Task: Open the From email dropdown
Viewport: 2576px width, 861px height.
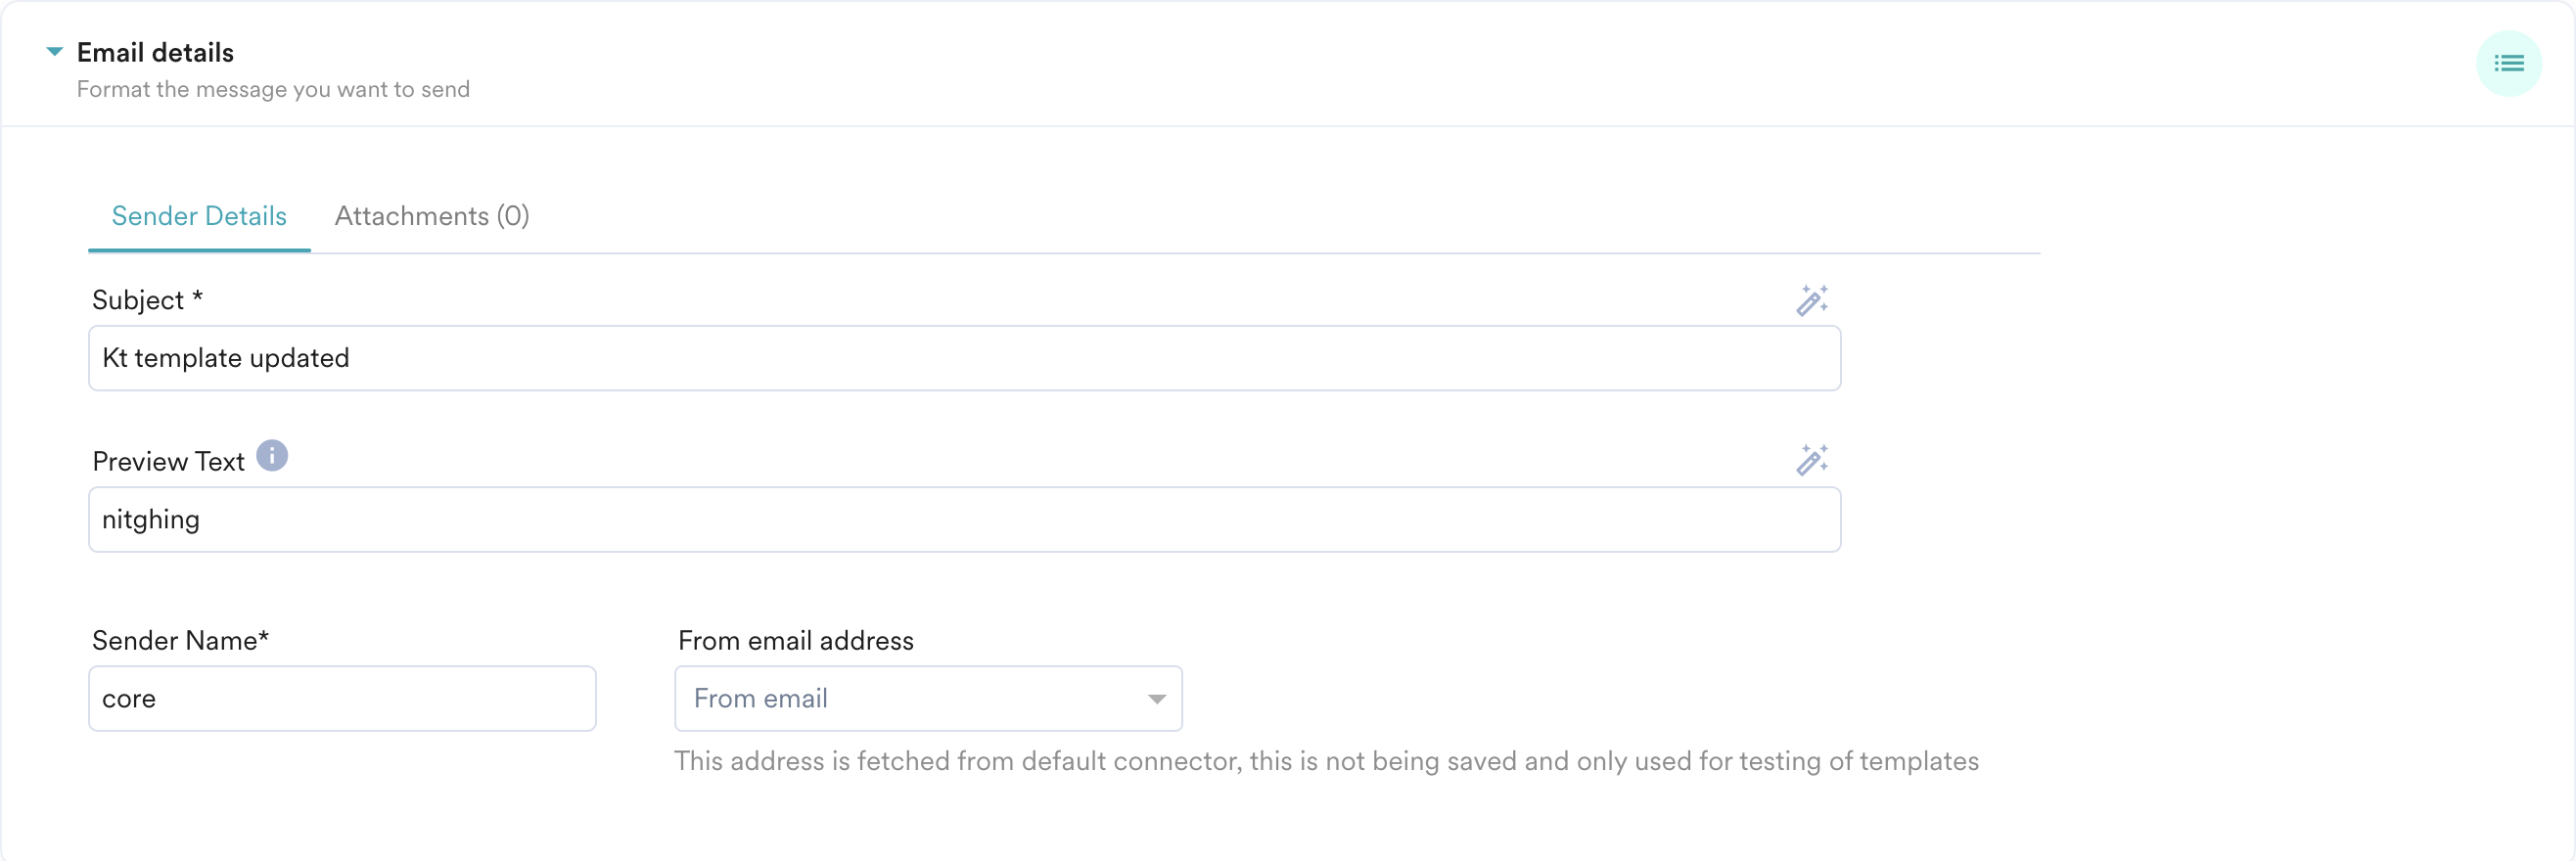Action: point(928,698)
